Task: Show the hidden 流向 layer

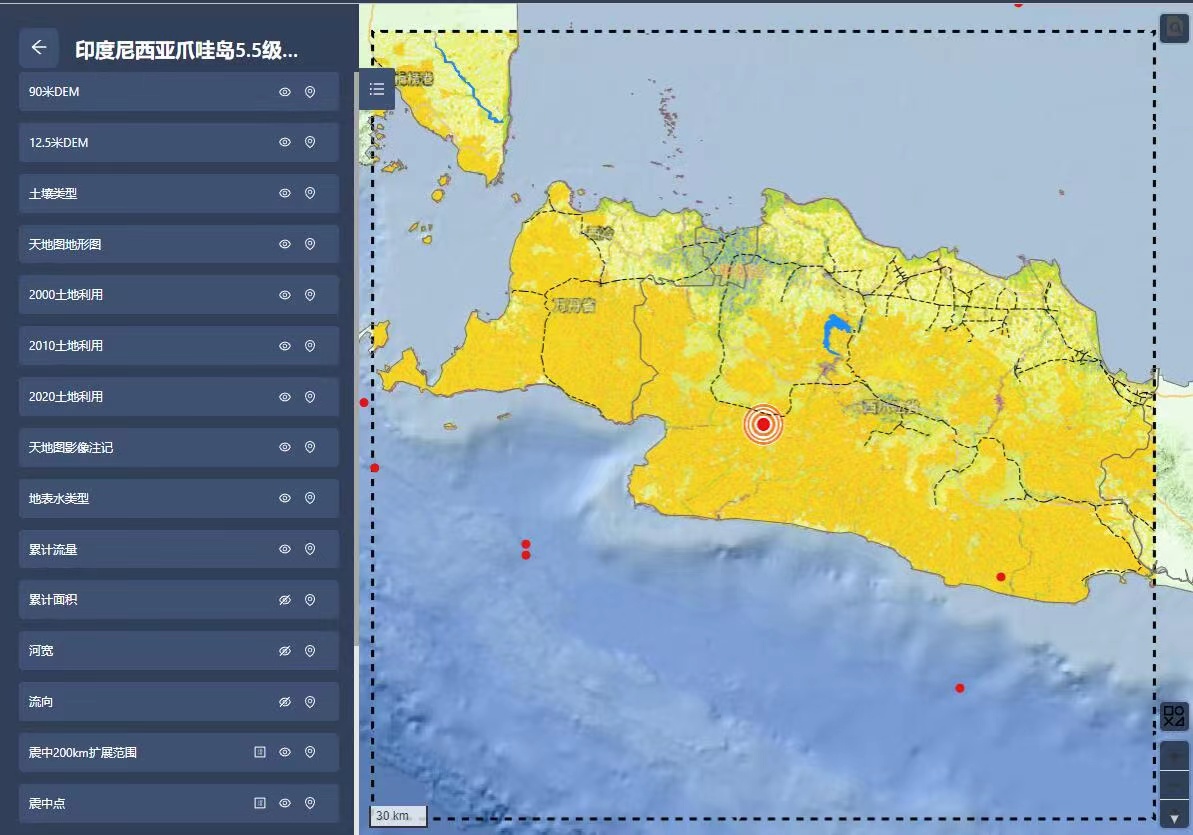Action: (x=285, y=702)
